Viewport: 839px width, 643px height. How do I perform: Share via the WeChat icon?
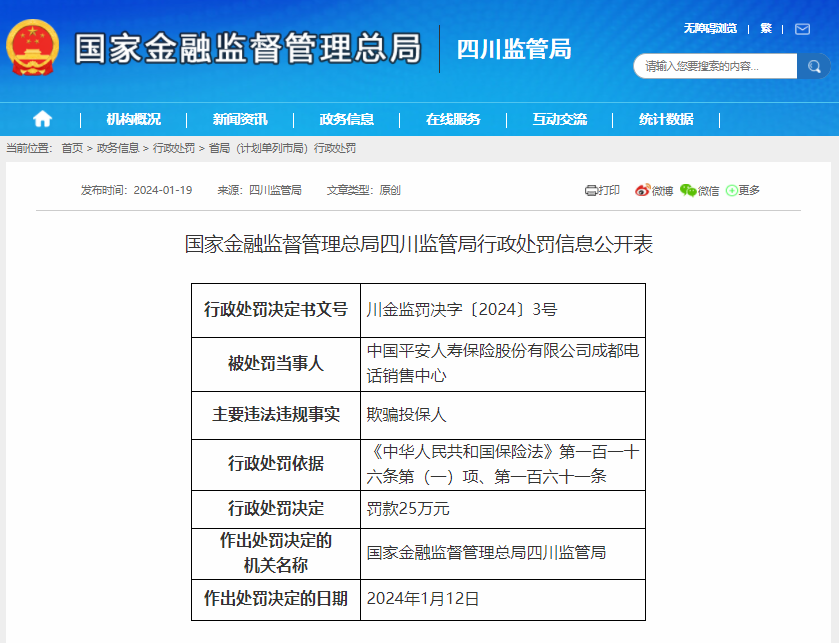click(x=688, y=190)
